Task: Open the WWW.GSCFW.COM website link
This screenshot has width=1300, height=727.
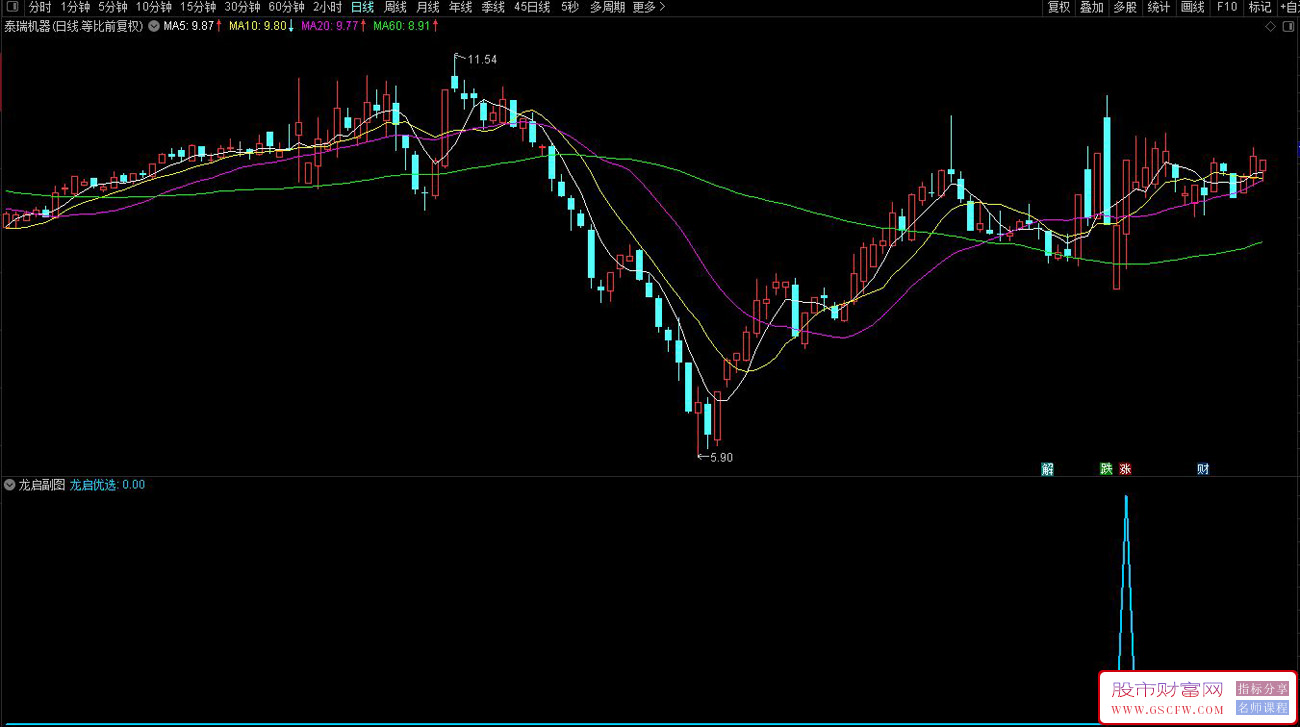Action: tap(1168, 710)
